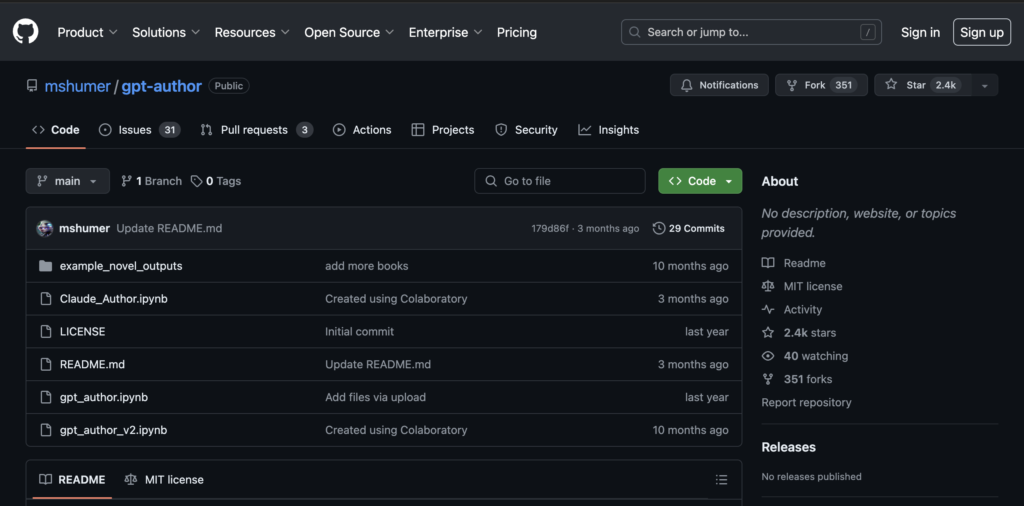The height and width of the screenshot is (506, 1024).
Task: Open the 'Initial commit' commit message
Action: coord(359,331)
